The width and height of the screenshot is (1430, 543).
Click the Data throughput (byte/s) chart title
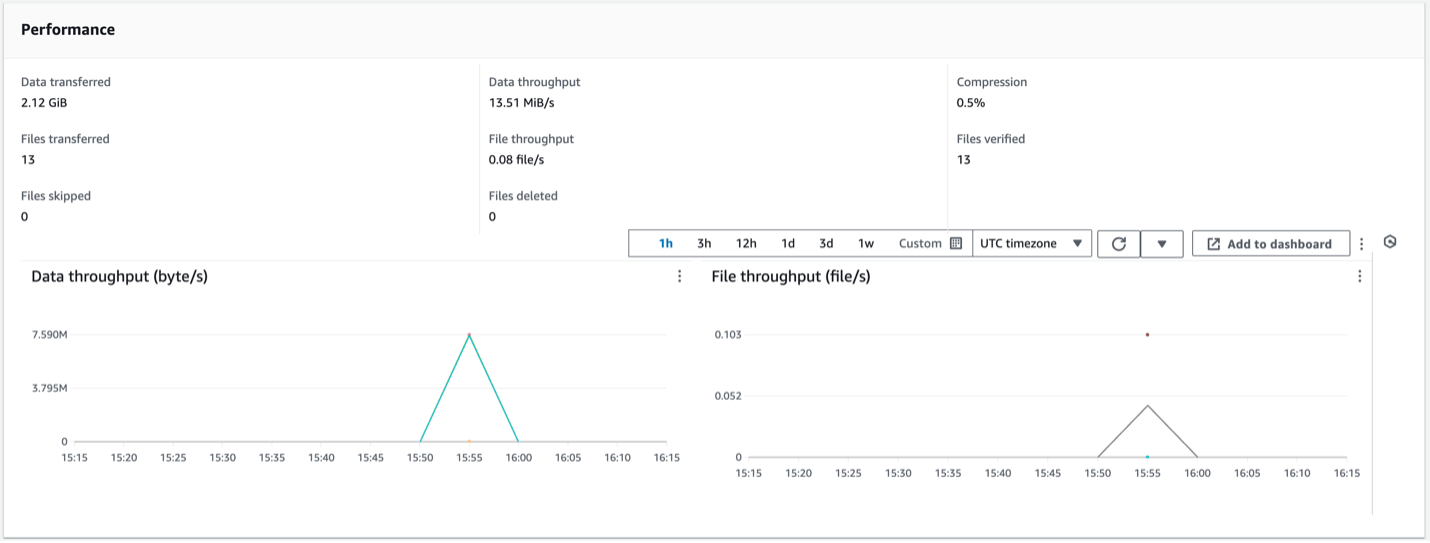coord(119,276)
